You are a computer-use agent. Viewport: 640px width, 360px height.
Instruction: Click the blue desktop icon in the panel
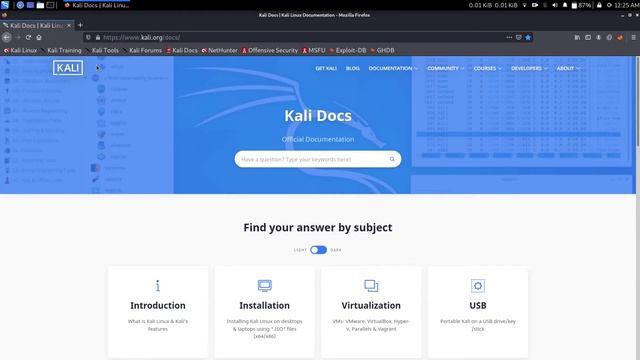[30, 5]
